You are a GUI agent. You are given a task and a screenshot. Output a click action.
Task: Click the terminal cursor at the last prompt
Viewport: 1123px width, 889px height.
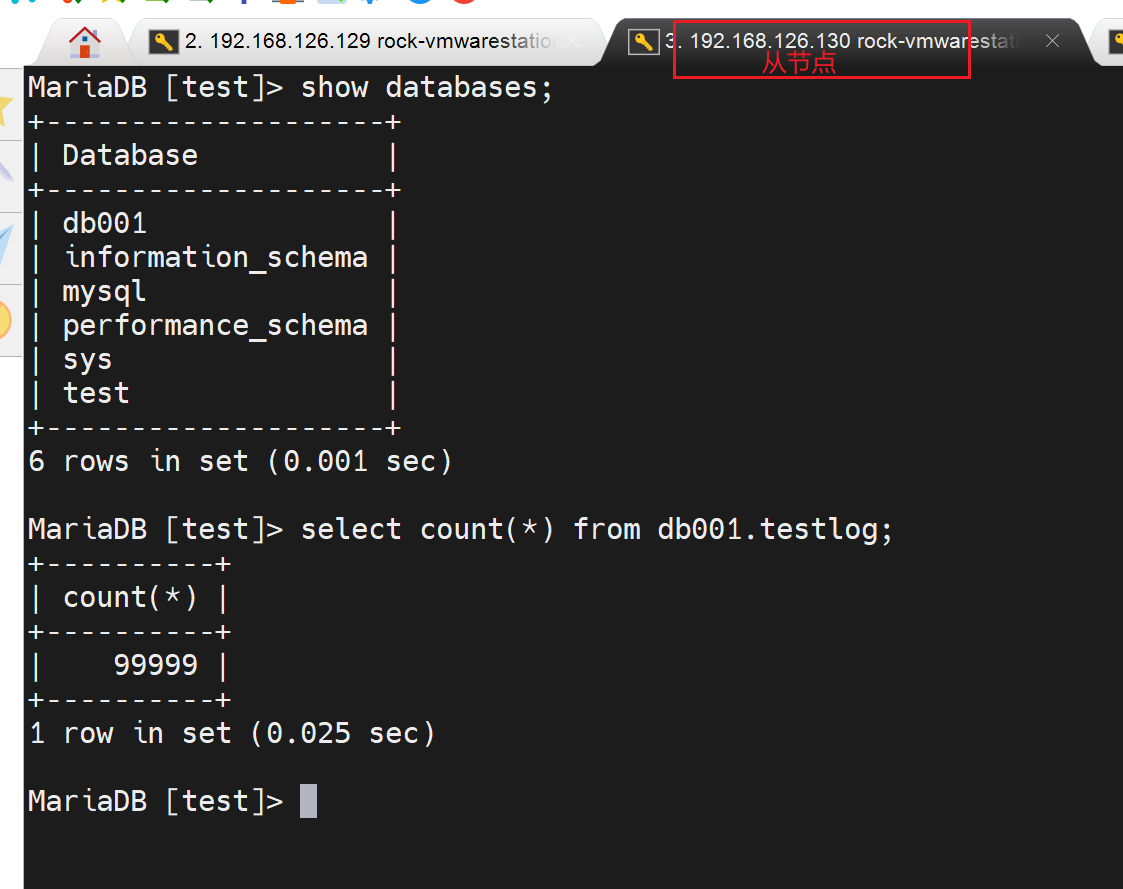[x=308, y=801]
